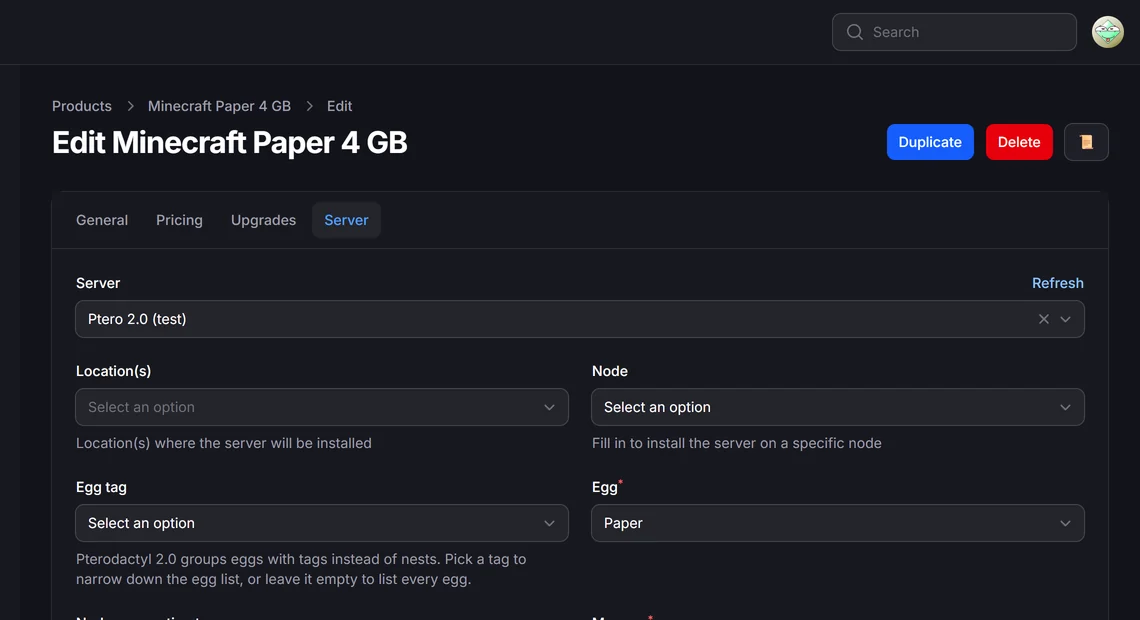
Task: Click the scroll icon button beside Delete
Action: [1085, 142]
